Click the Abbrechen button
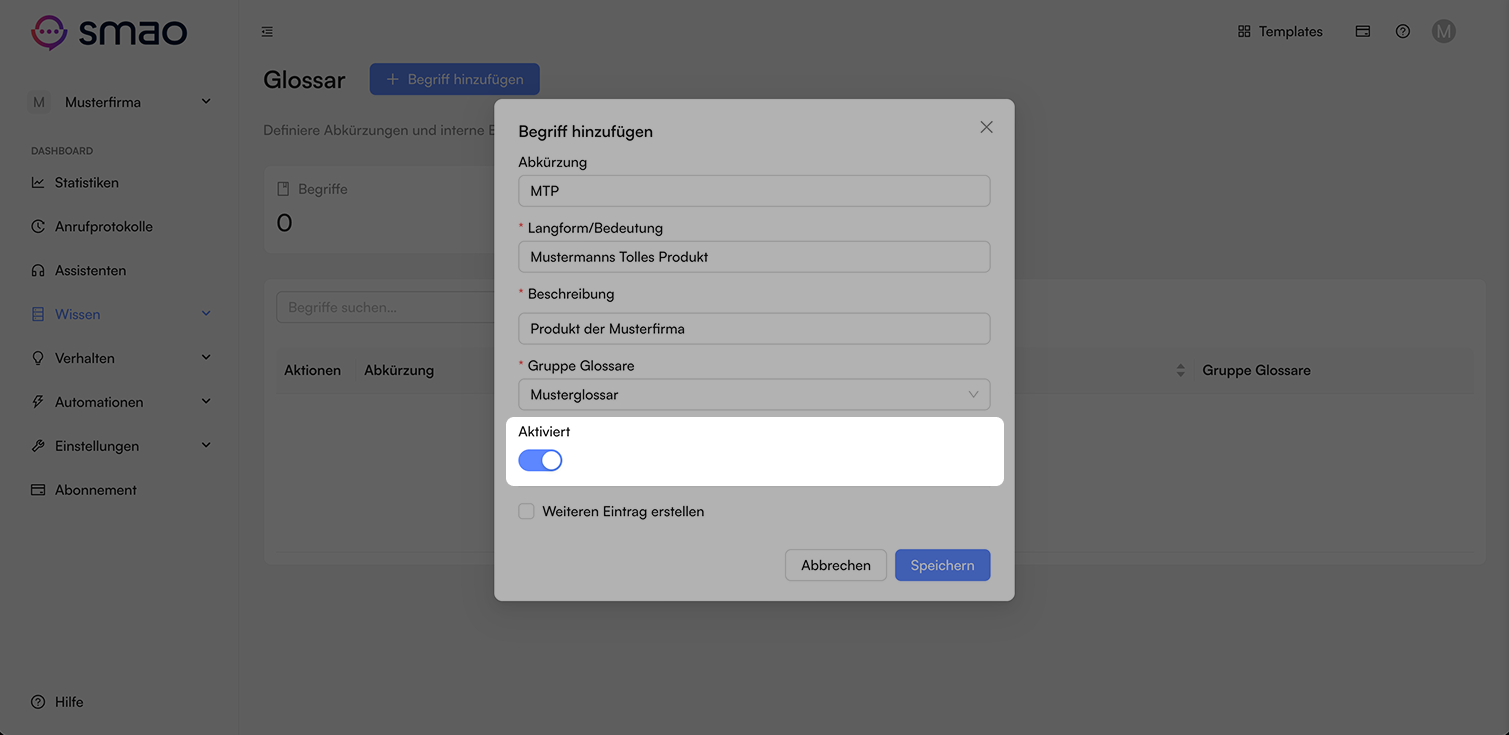 click(x=836, y=565)
